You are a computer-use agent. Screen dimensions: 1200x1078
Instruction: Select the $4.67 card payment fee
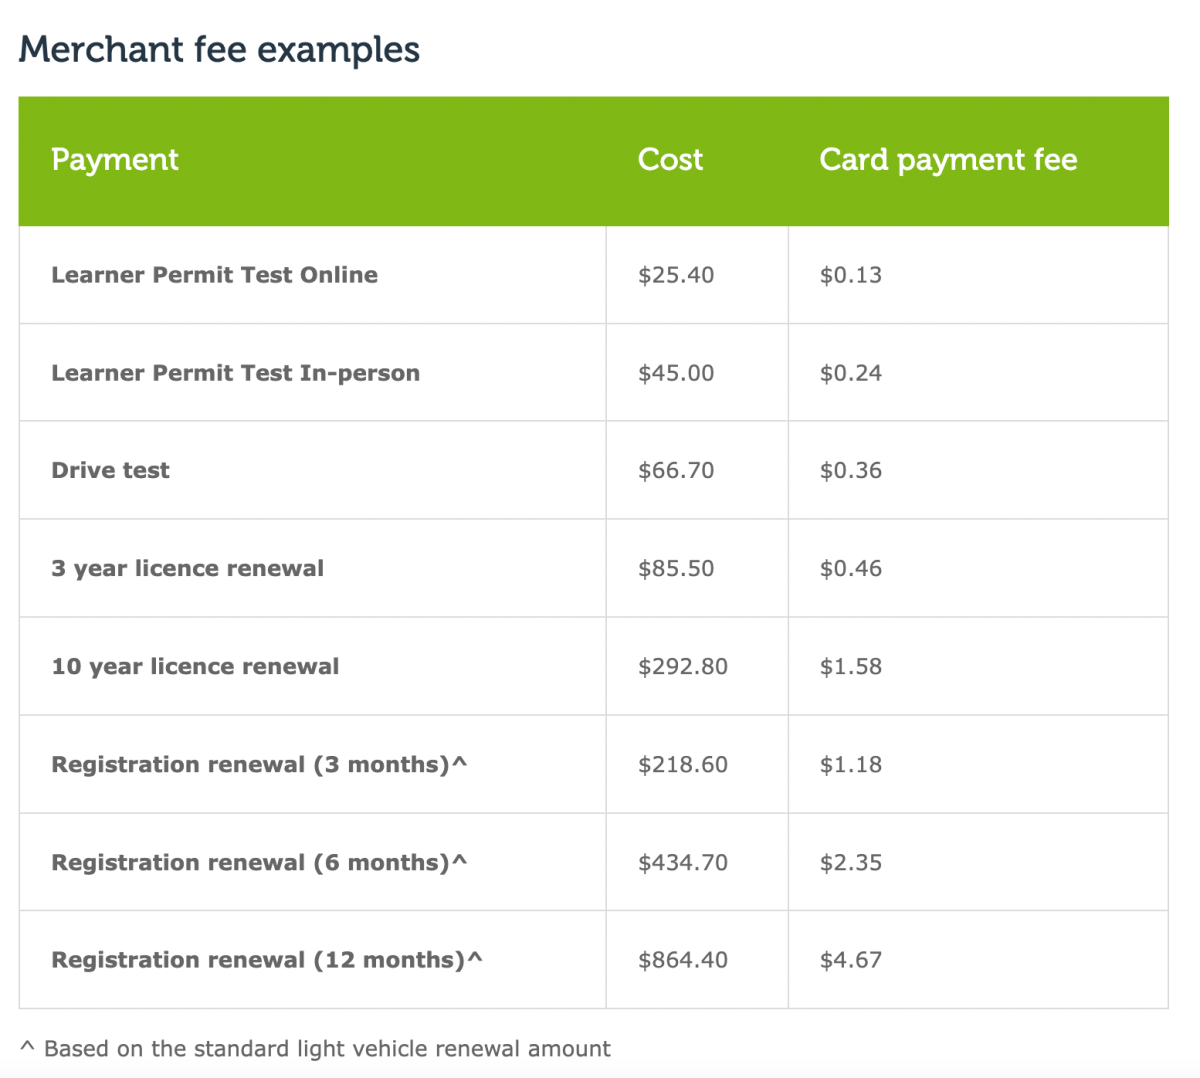(x=851, y=960)
